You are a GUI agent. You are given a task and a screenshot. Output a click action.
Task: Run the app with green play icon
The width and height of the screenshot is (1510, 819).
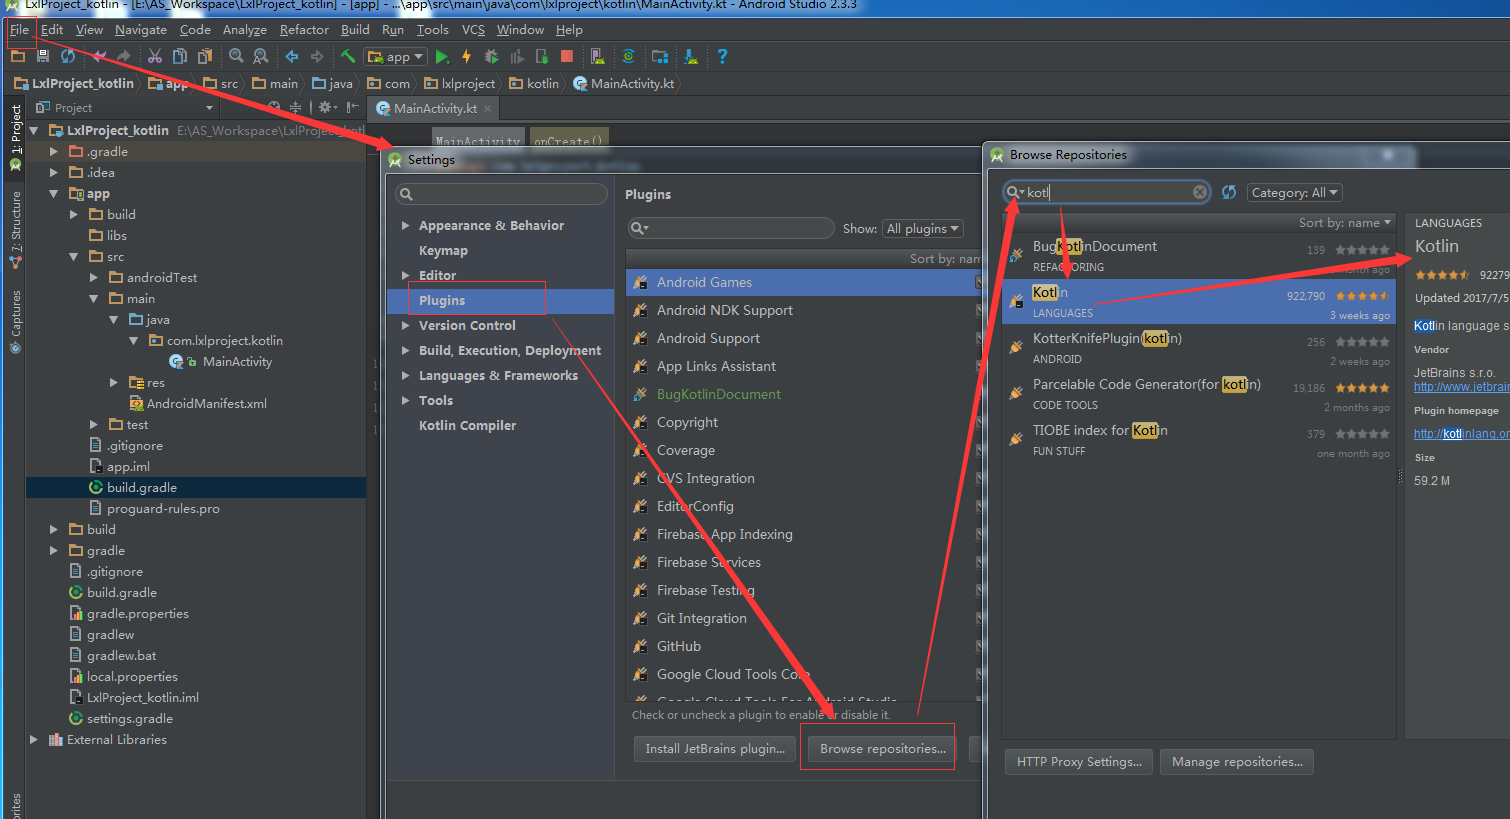click(442, 57)
